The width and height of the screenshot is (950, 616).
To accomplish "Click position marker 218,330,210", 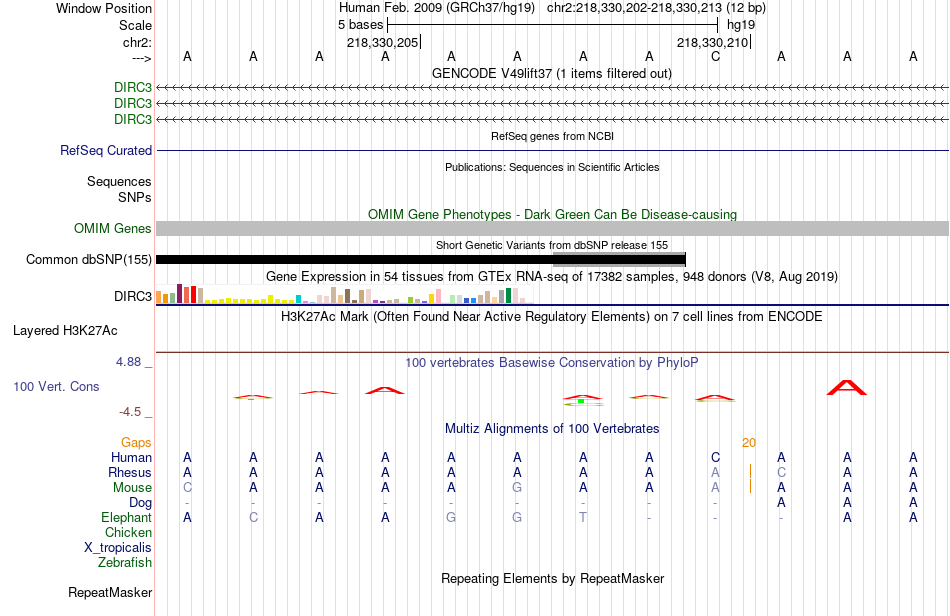I will [712, 42].
